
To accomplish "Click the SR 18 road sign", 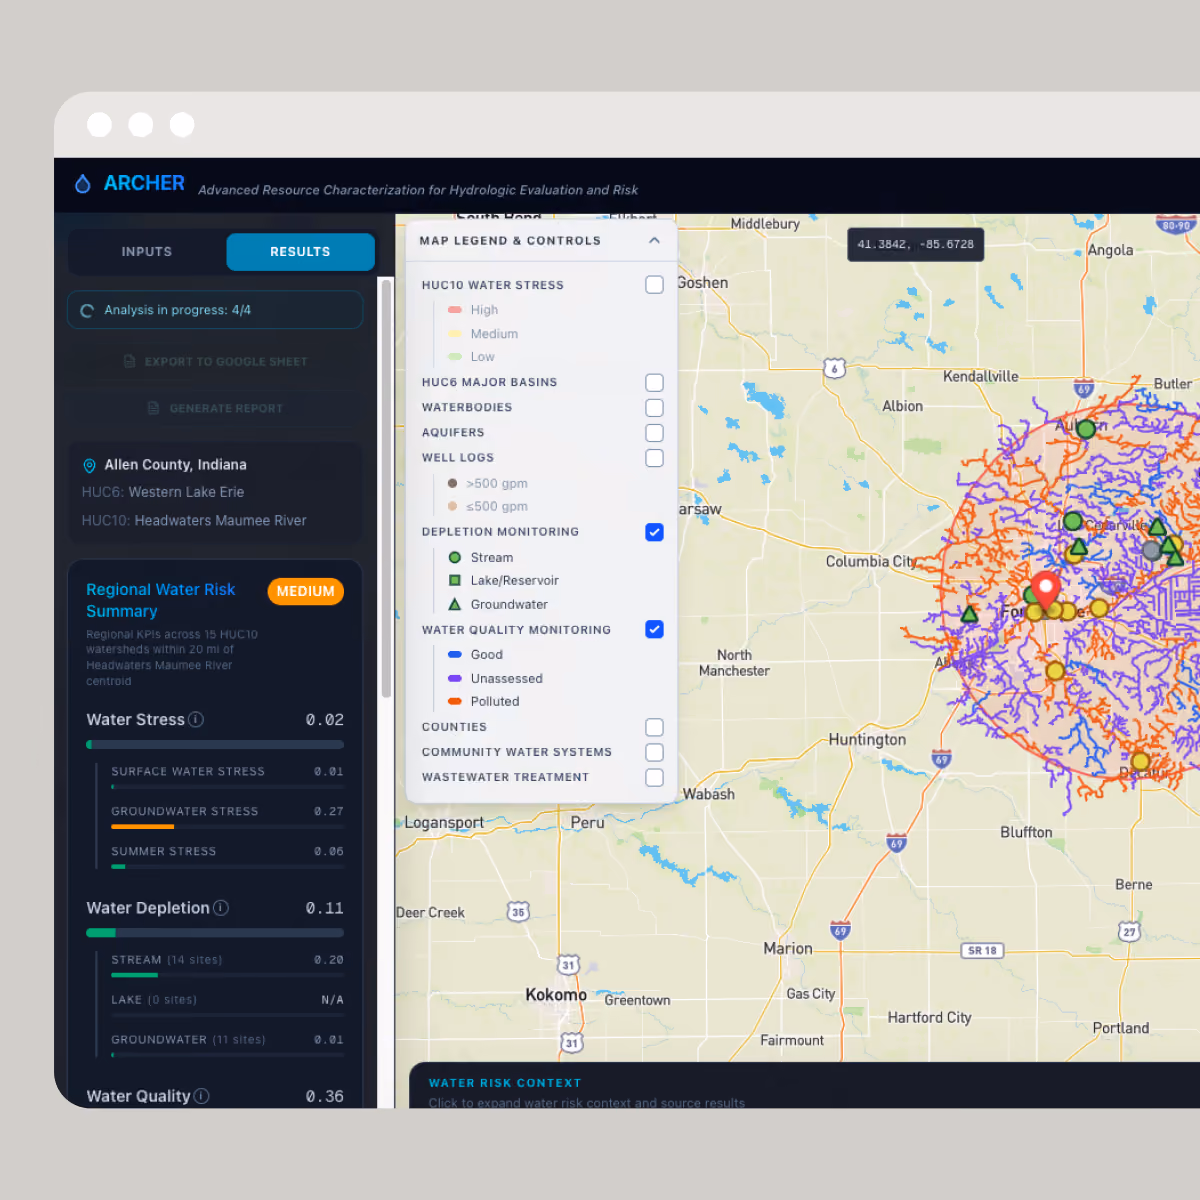I will coord(983,951).
